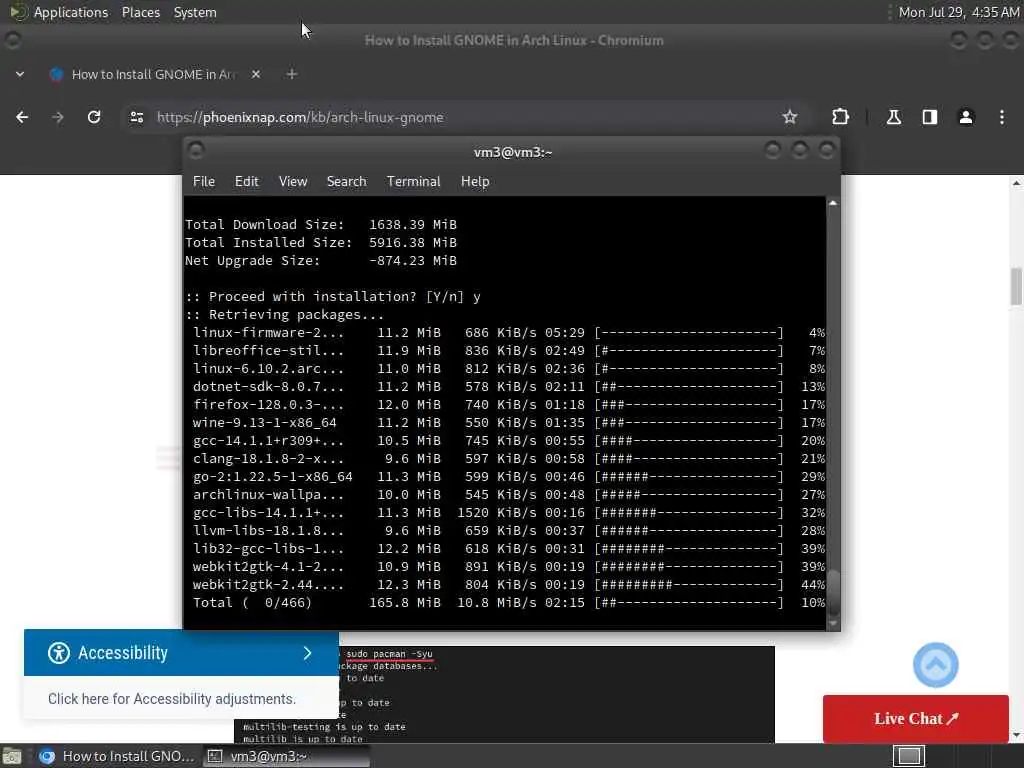Close the How to Install GNOME tab
This screenshot has width=1024, height=768.
pos(256,74)
